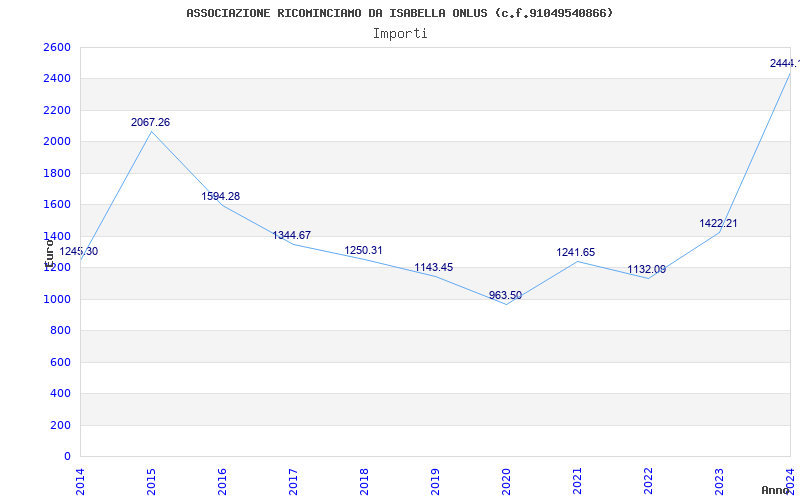Click x-axis year 2019

[435, 482]
